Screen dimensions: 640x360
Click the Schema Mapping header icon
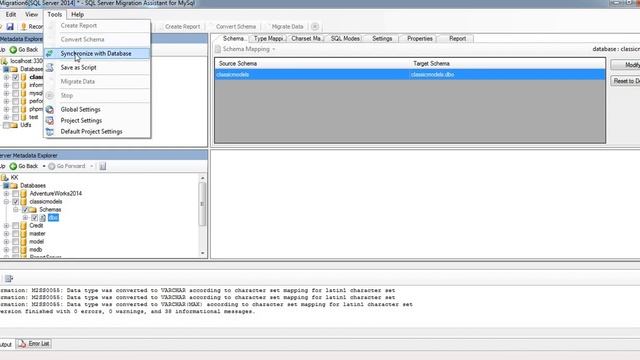pos(218,49)
